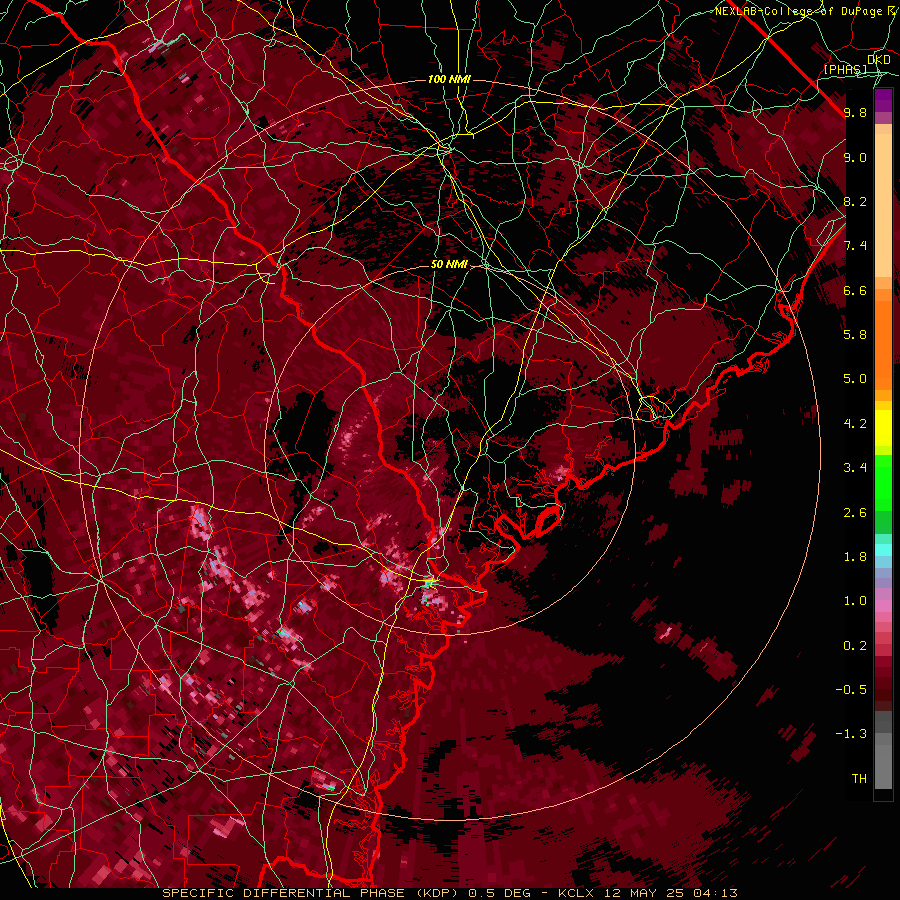Click the 5.8 value on the color scale
Image resolution: width=900 pixels, height=900 pixels.
click(855, 334)
